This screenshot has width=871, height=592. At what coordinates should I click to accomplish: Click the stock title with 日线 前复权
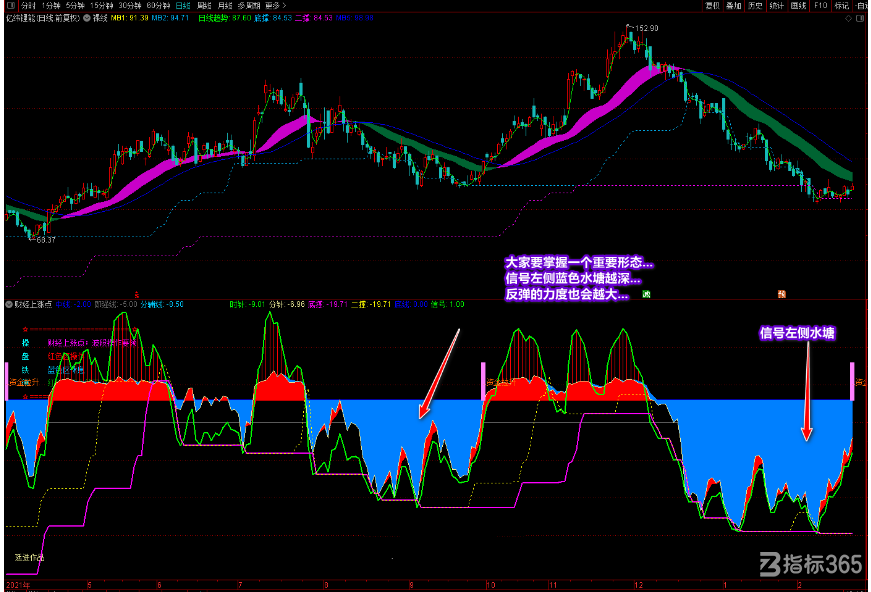[x=43, y=18]
